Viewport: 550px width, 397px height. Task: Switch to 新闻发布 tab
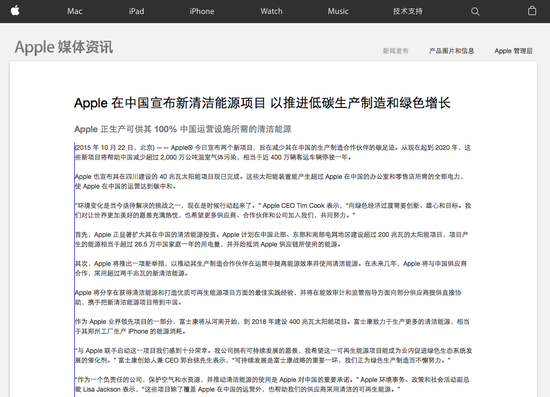[395, 51]
